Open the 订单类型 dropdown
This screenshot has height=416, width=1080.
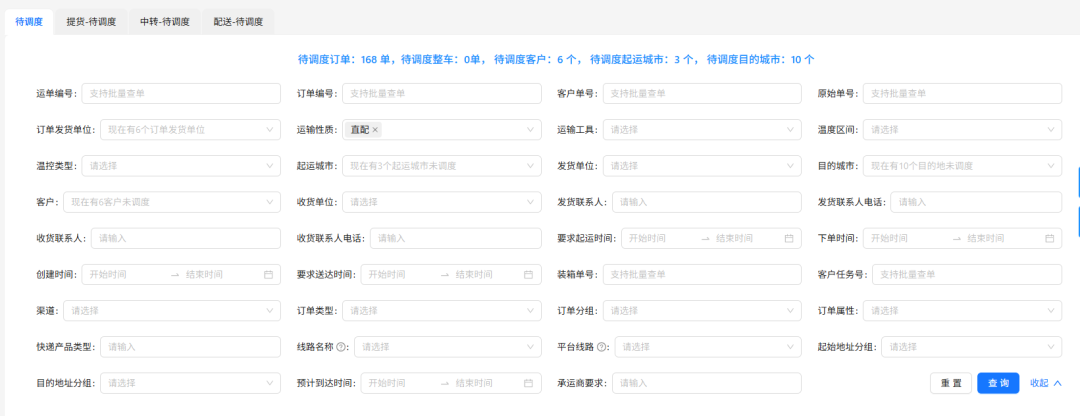coord(442,311)
